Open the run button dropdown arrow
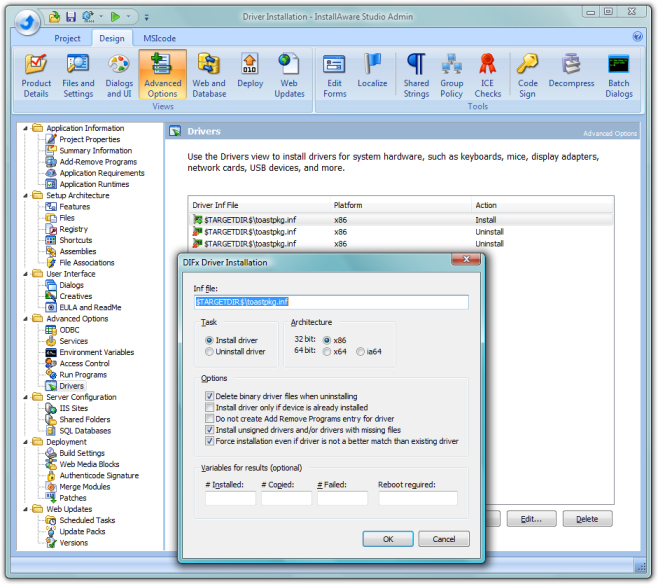 point(128,17)
